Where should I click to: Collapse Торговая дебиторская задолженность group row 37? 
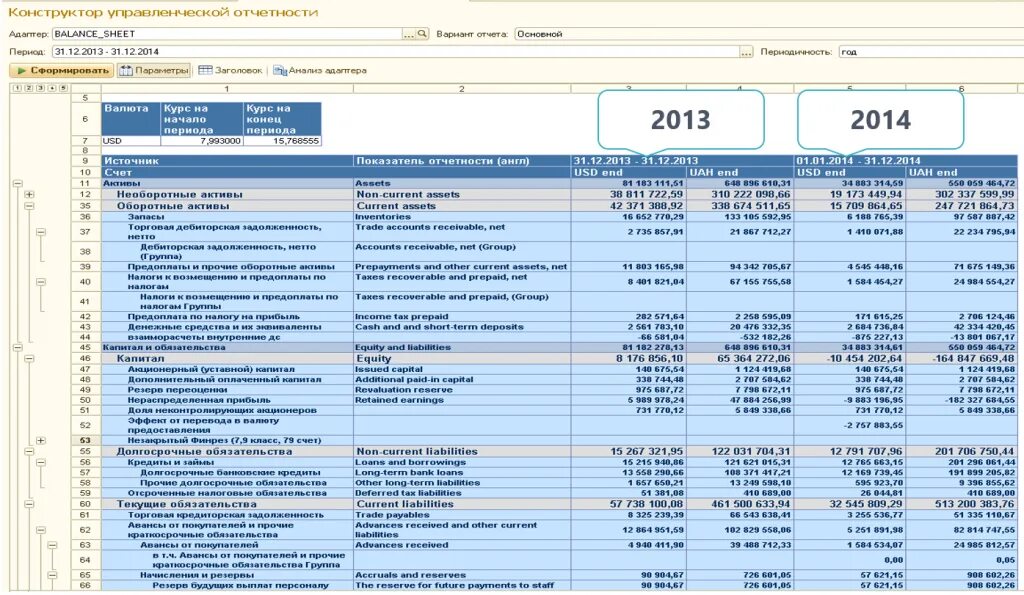click(40, 232)
